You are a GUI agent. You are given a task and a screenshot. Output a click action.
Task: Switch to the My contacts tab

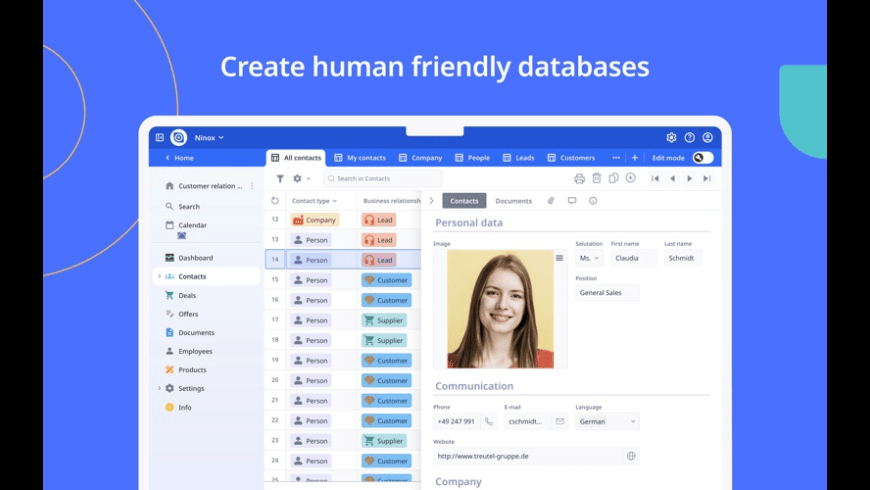point(360,158)
